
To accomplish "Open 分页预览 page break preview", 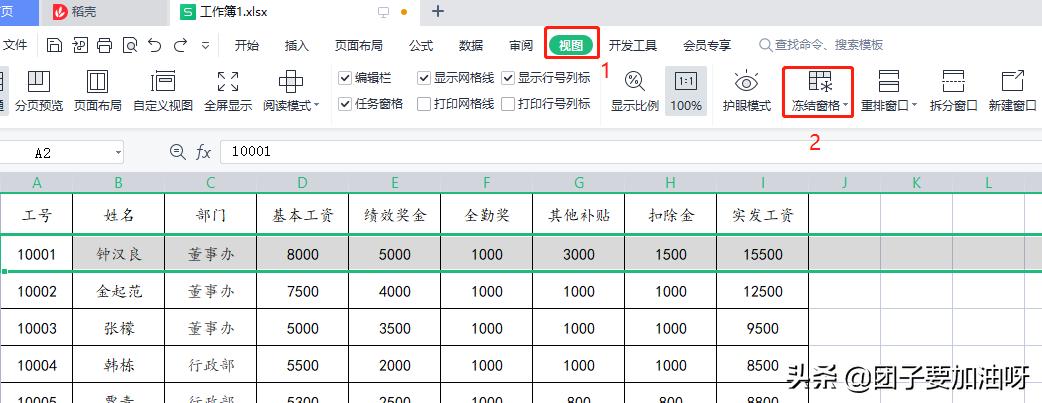I will coord(39,91).
